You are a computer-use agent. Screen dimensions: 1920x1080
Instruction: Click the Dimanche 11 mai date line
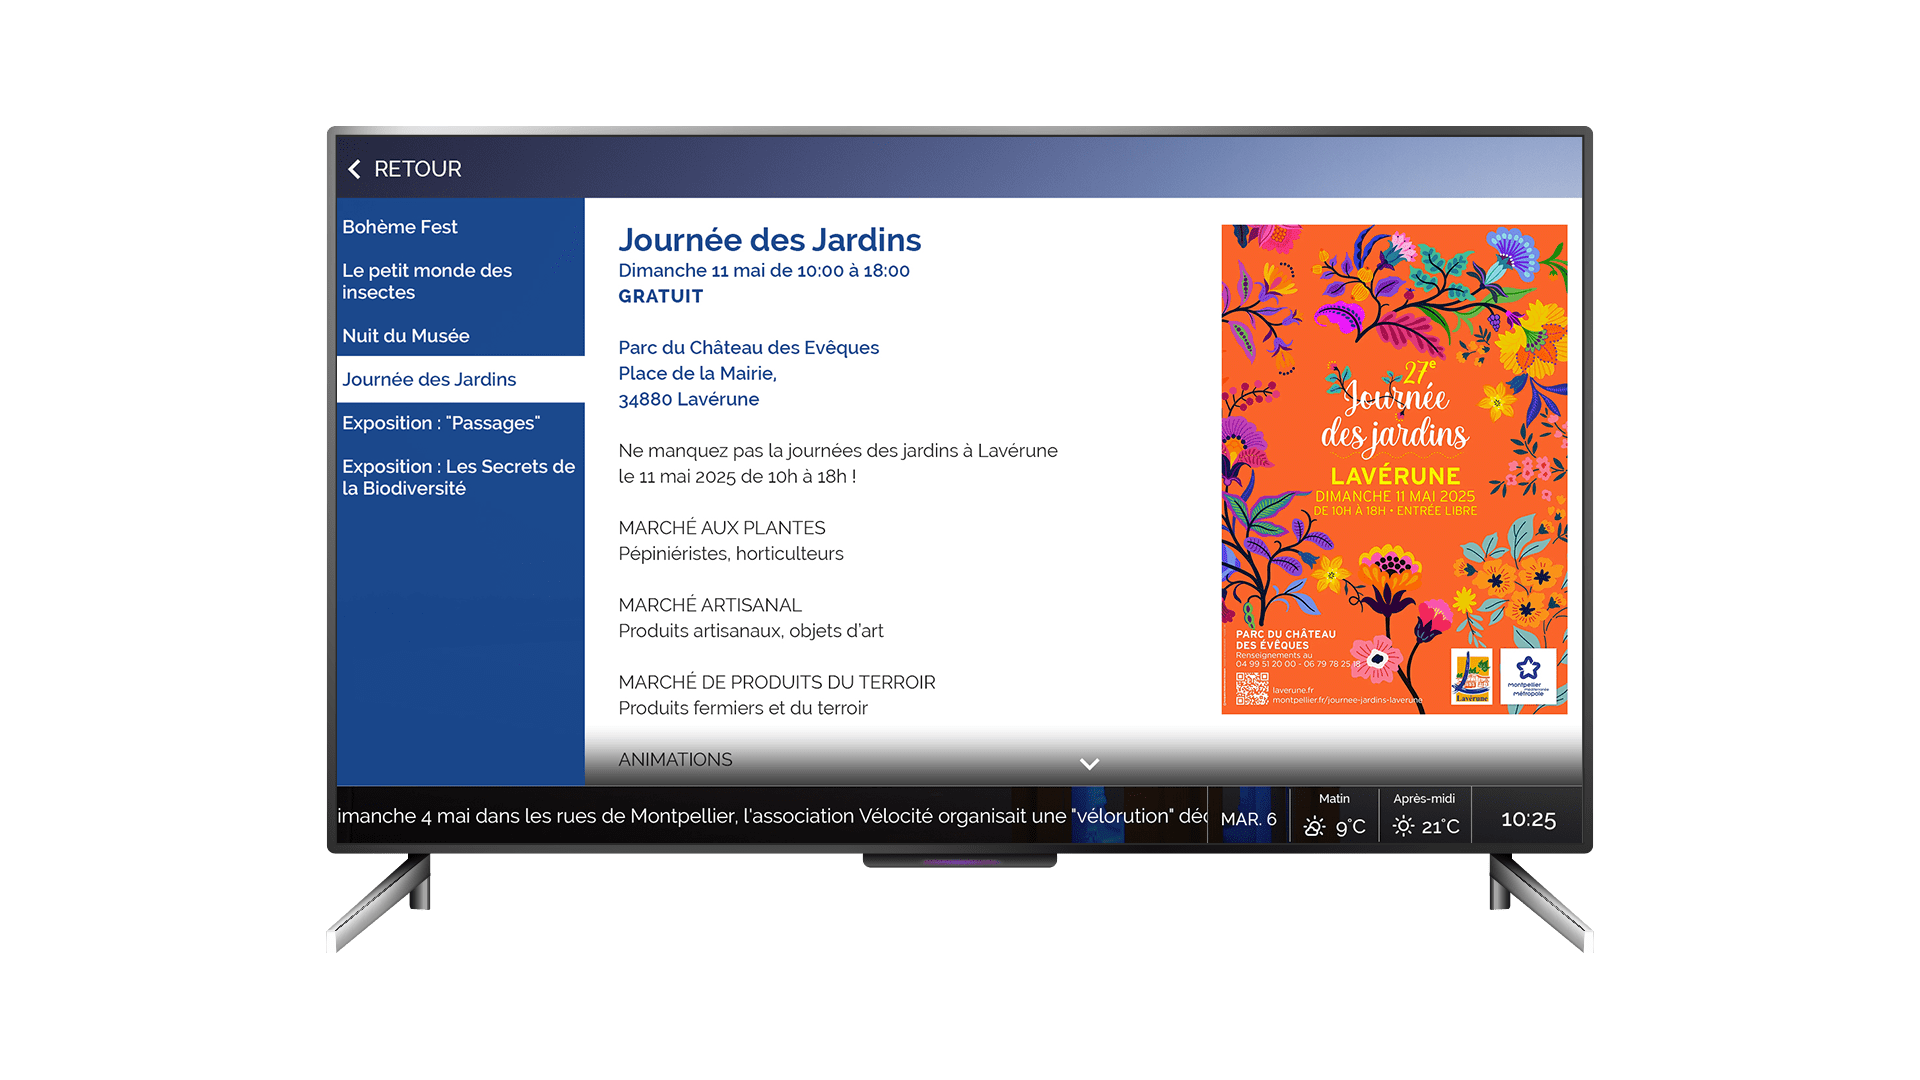pos(764,270)
